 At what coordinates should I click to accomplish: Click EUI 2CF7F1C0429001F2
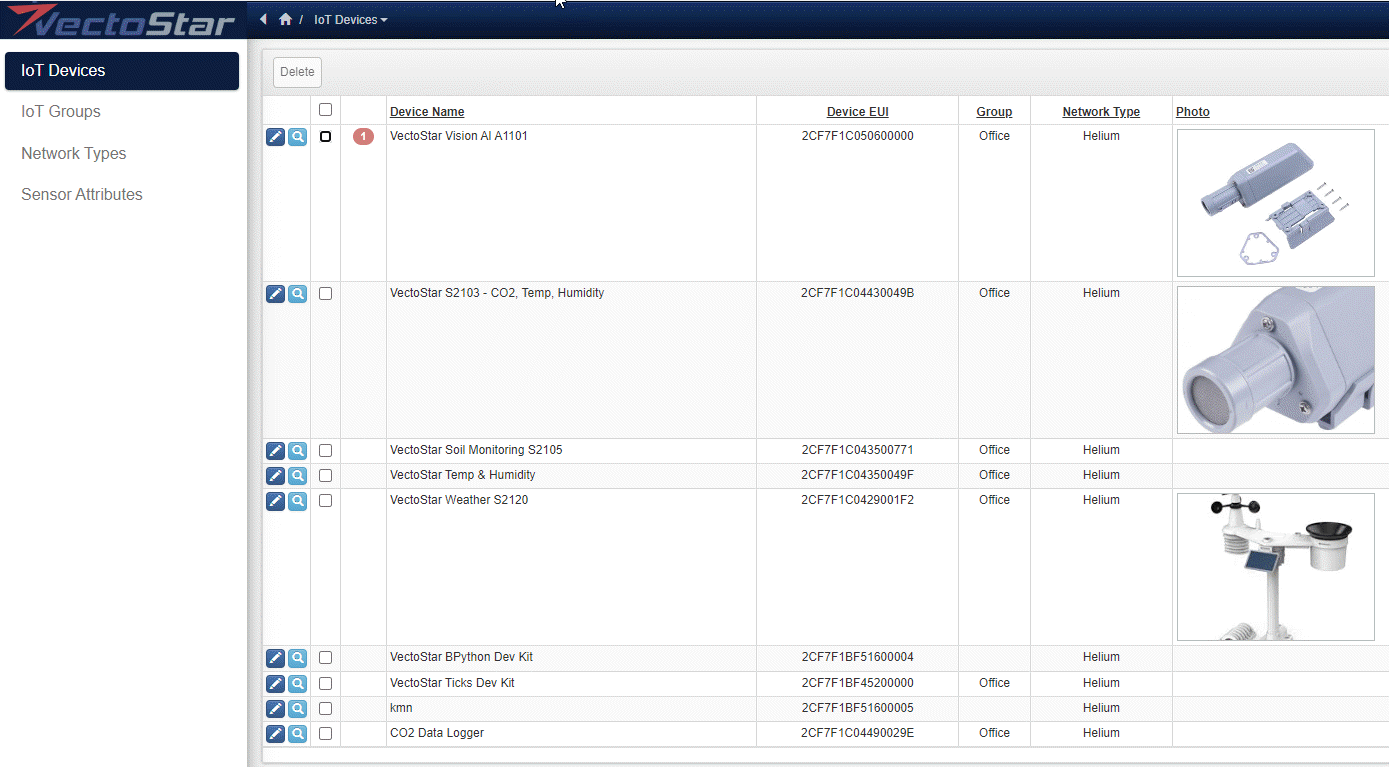pos(857,500)
